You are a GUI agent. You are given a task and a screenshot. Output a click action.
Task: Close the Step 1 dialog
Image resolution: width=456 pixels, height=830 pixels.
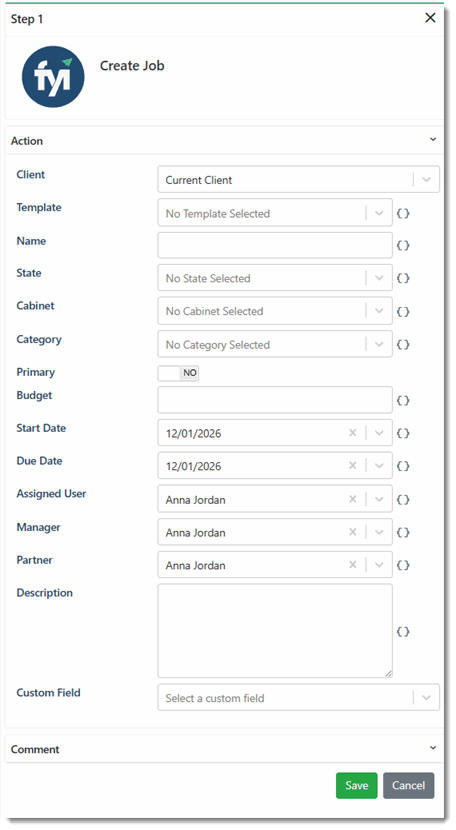(x=430, y=18)
